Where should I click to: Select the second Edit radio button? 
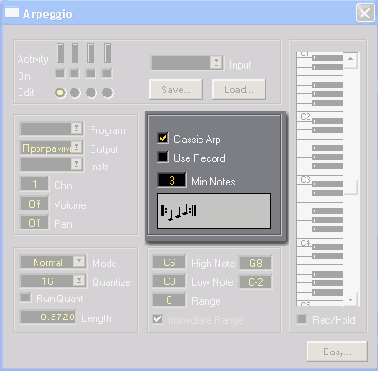pyautogui.click(x=75, y=93)
